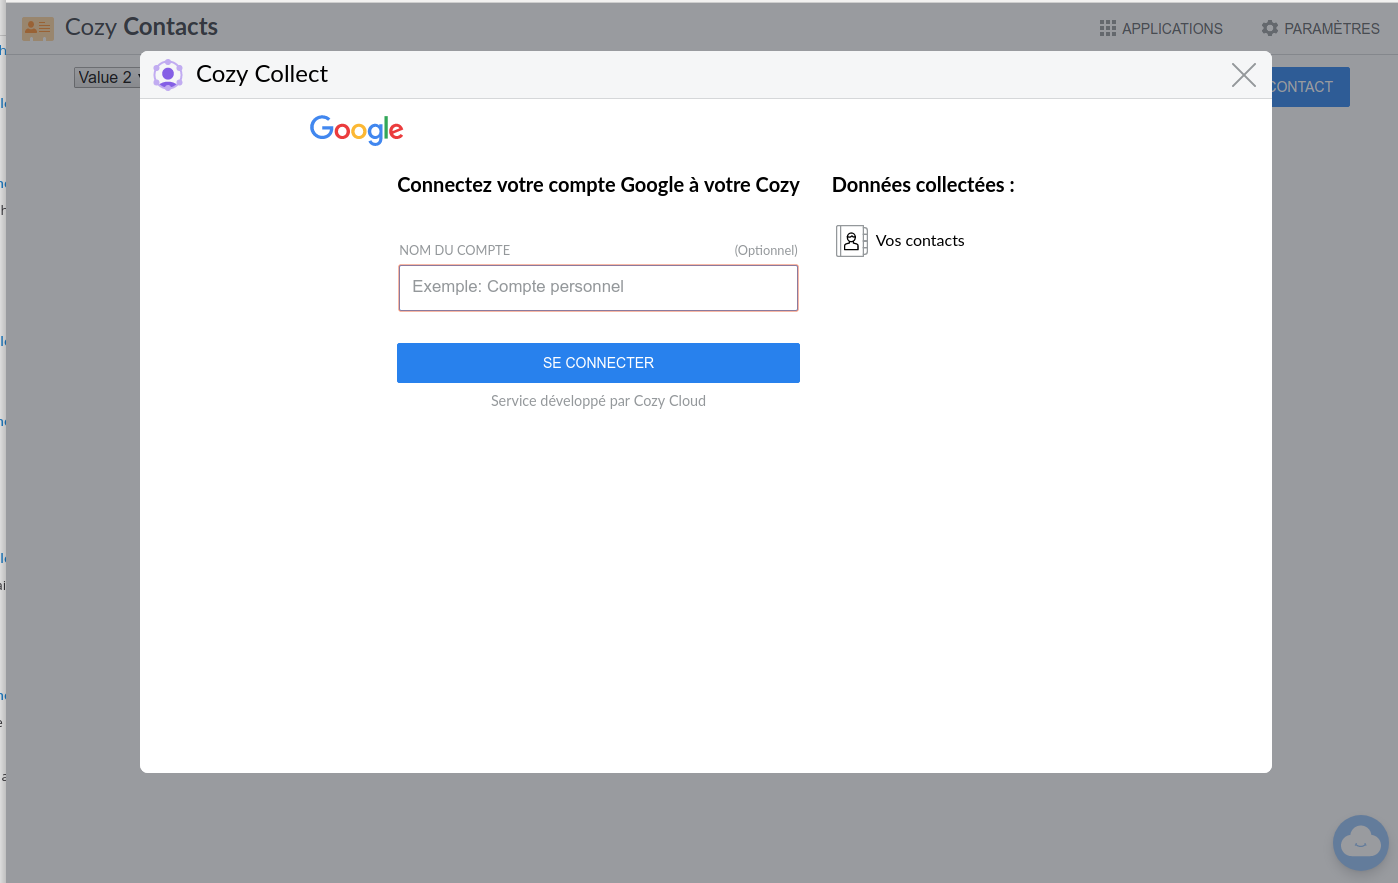The height and width of the screenshot is (883, 1398).
Task: Click the 'Vos contacts' text
Action: click(920, 241)
